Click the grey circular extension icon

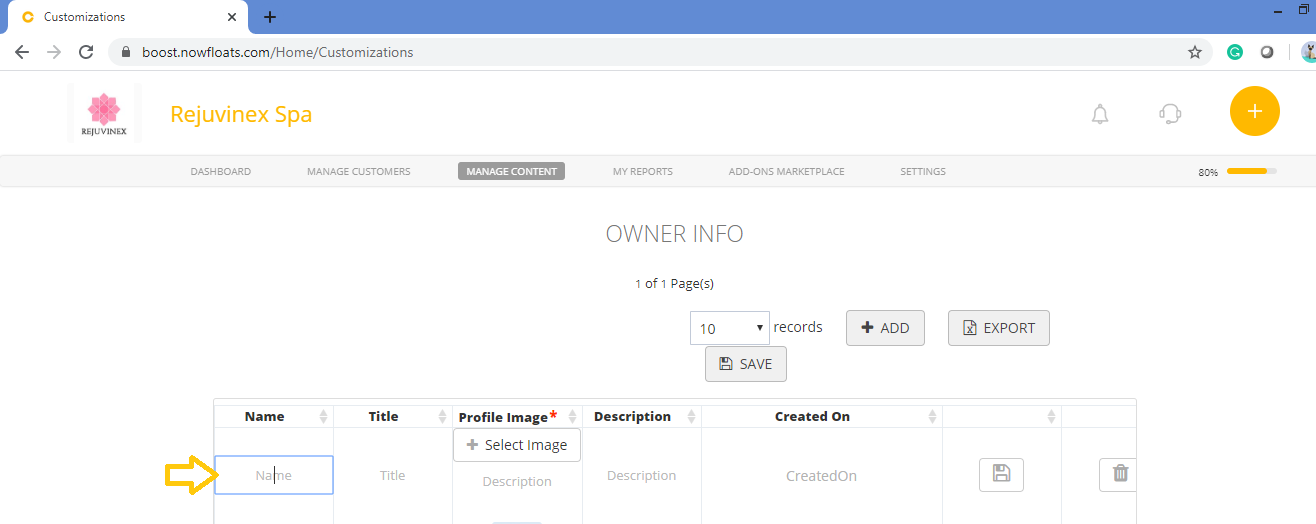pyautogui.click(x=1267, y=52)
